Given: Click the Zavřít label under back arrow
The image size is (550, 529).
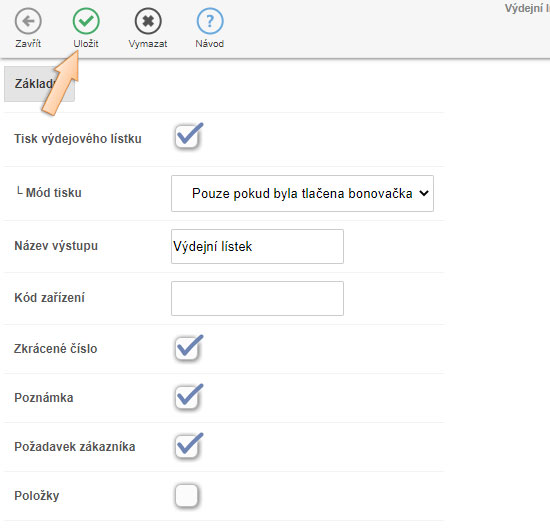Looking at the screenshot, I should [28, 44].
